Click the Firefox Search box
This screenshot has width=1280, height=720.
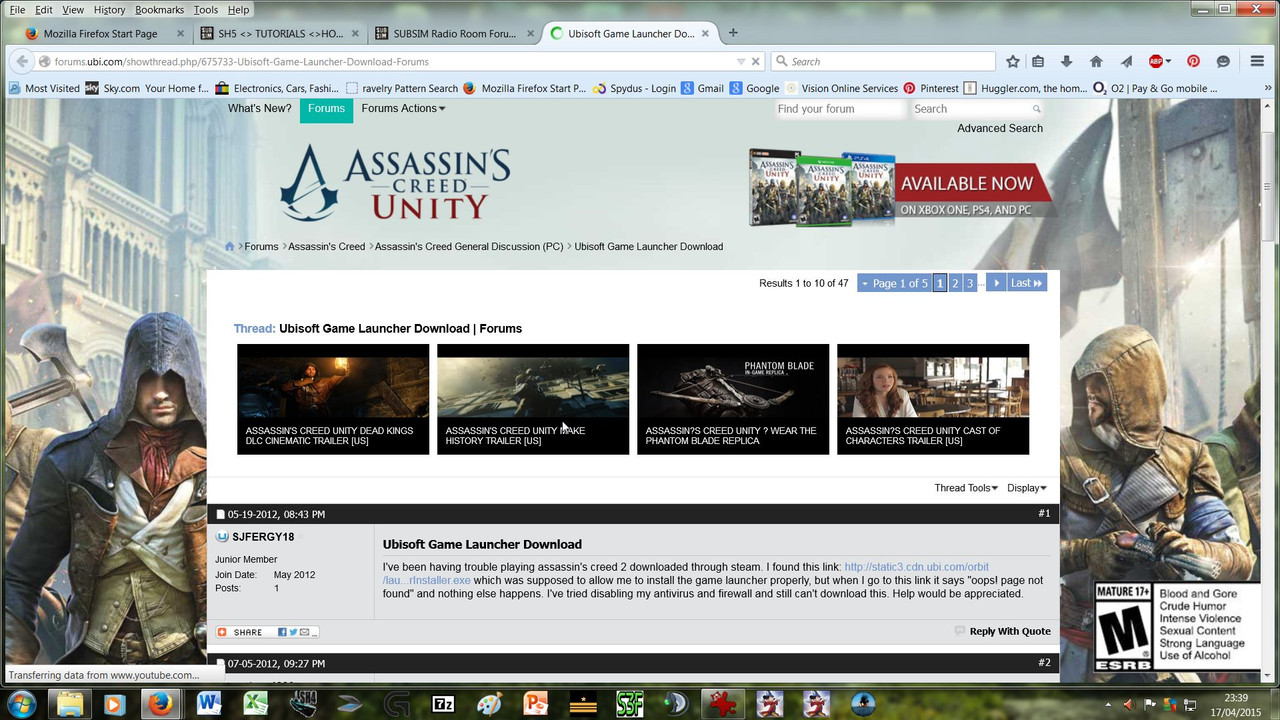883,61
